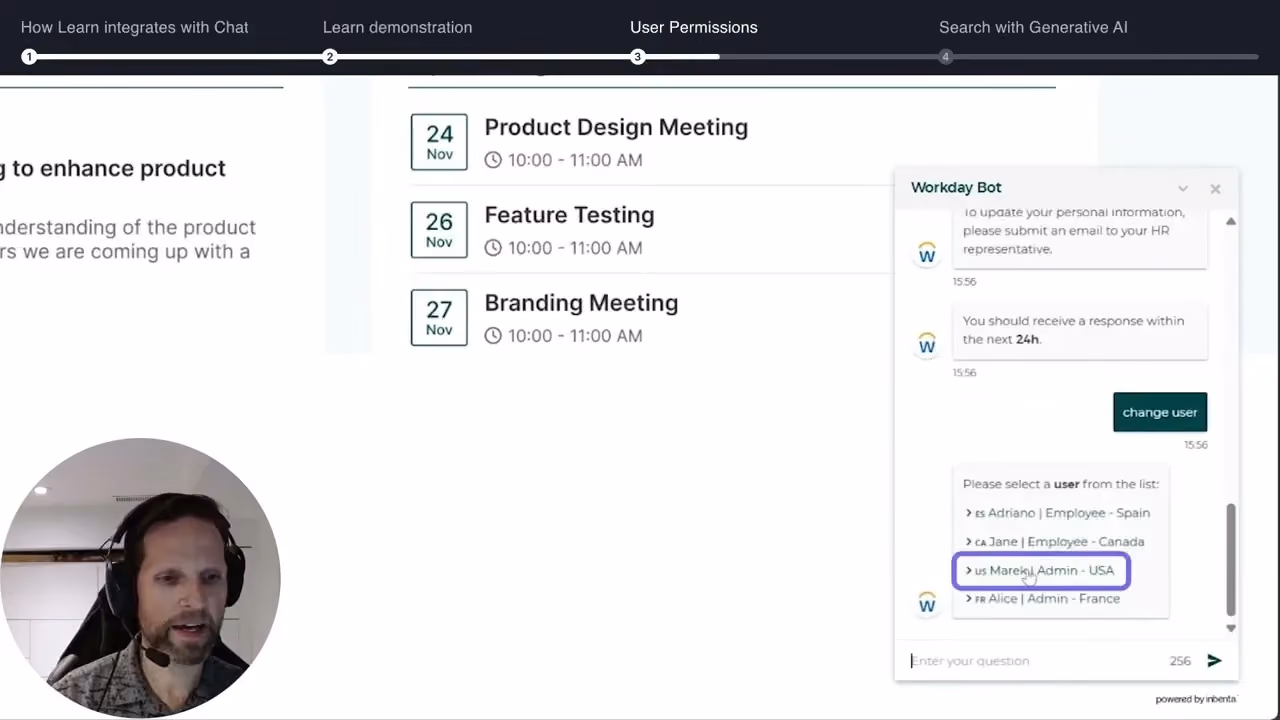This screenshot has width=1280, height=720.
Task: Click the 24 Nov calendar date badge
Action: click(x=439, y=142)
